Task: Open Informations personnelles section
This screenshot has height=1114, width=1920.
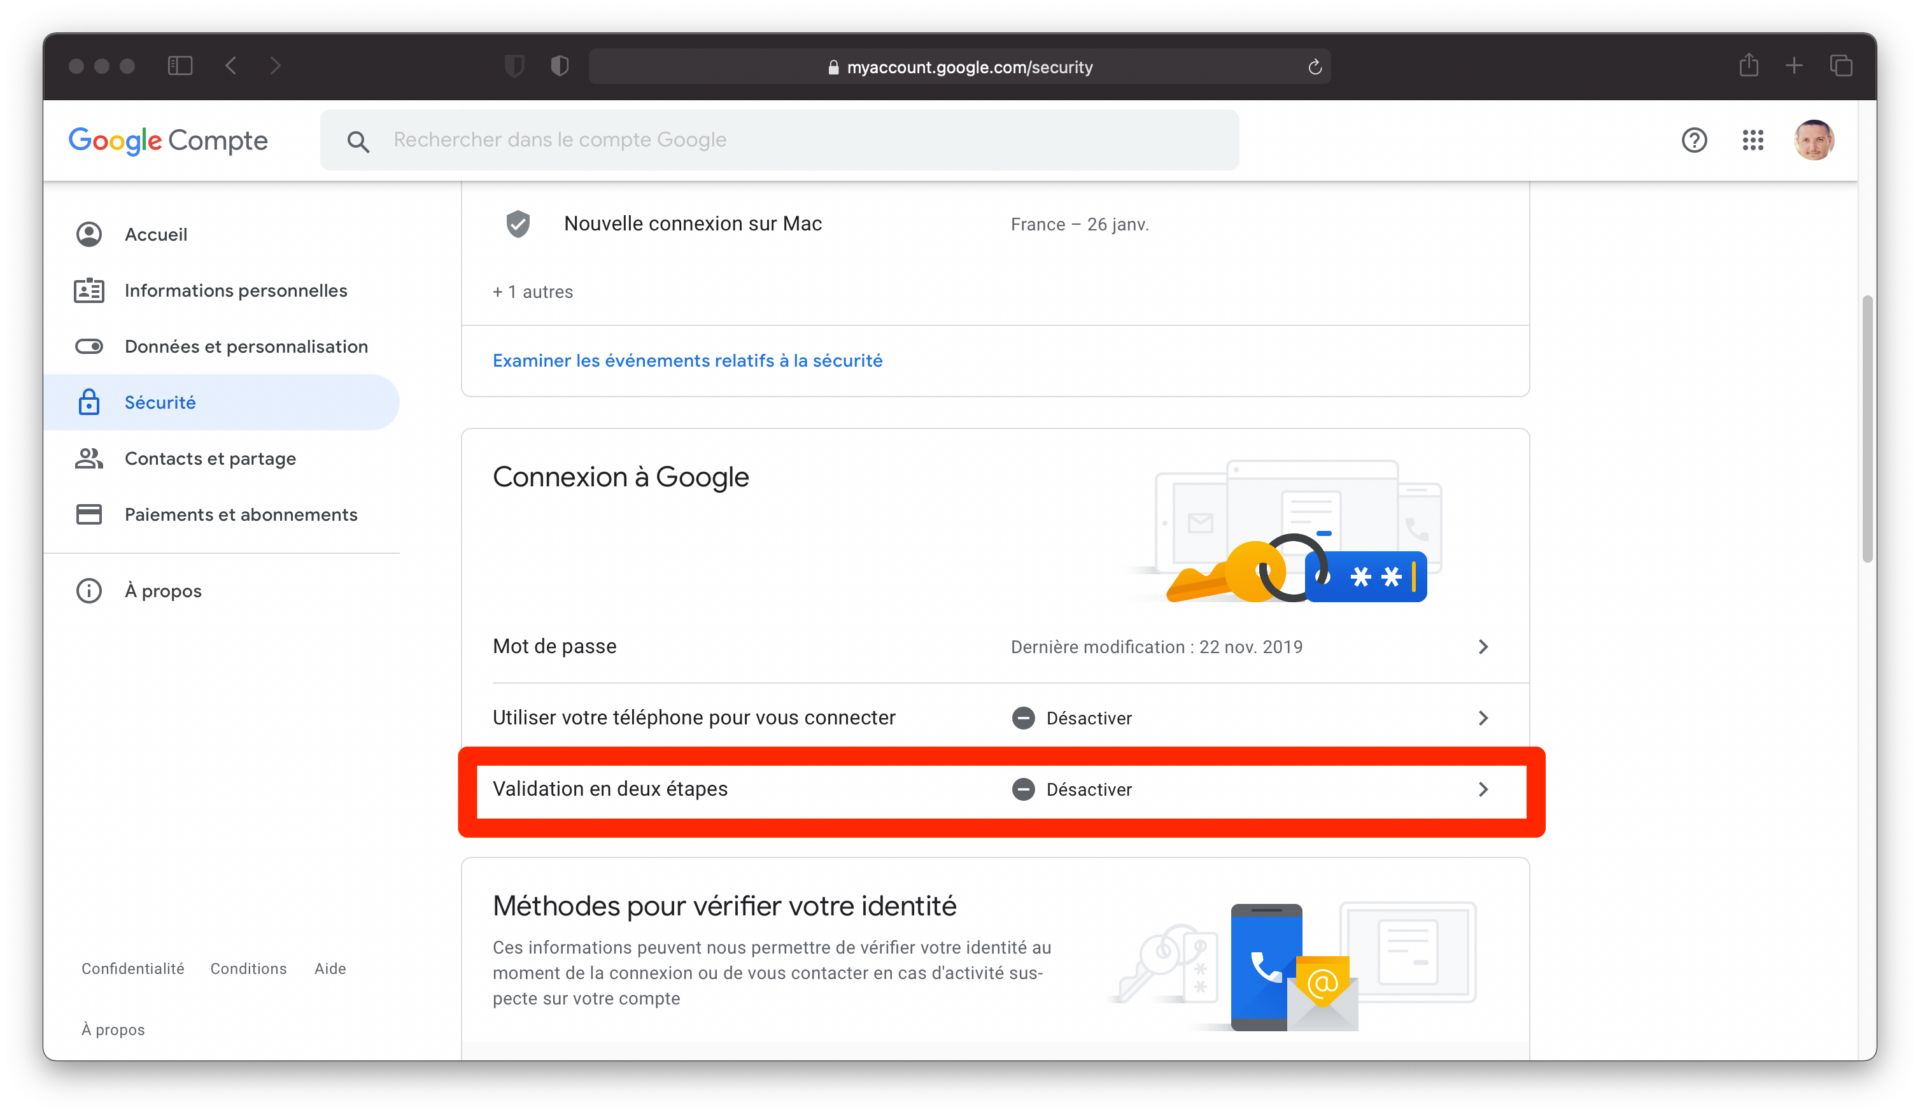Action: click(221, 290)
